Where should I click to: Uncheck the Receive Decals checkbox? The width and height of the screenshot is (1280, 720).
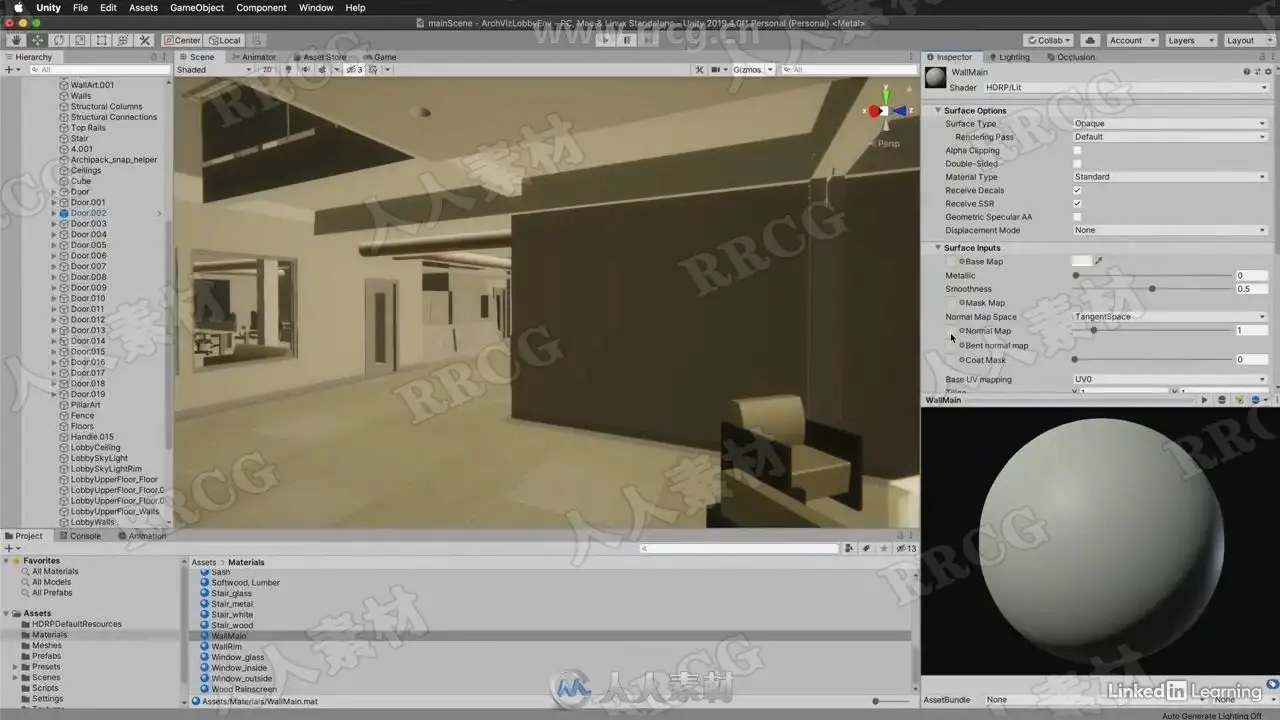1077,190
